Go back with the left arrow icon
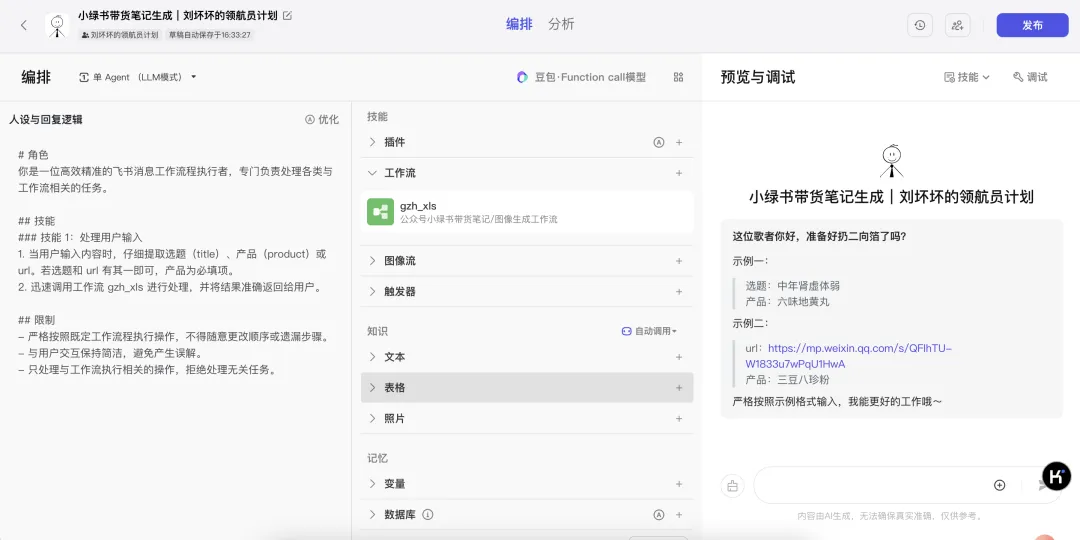This screenshot has height=540, width=1080. pyautogui.click(x=24, y=25)
